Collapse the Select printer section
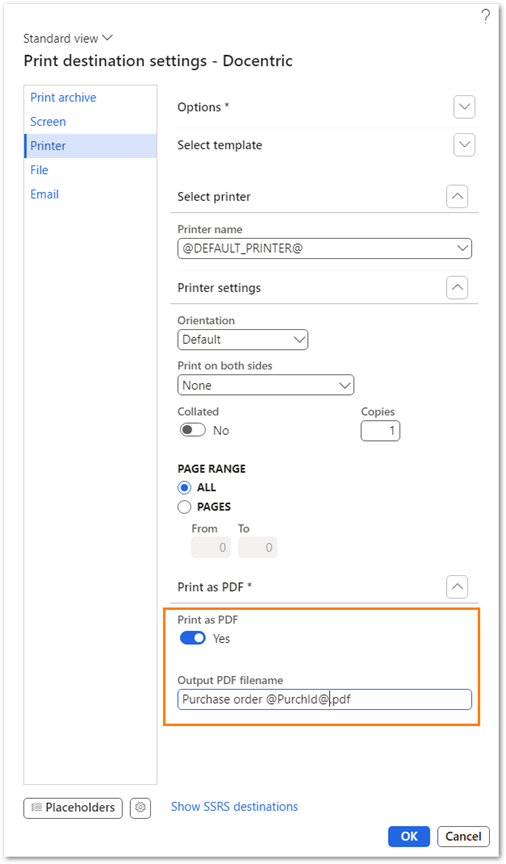The width and height of the screenshot is (506, 864). (x=457, y=196)
